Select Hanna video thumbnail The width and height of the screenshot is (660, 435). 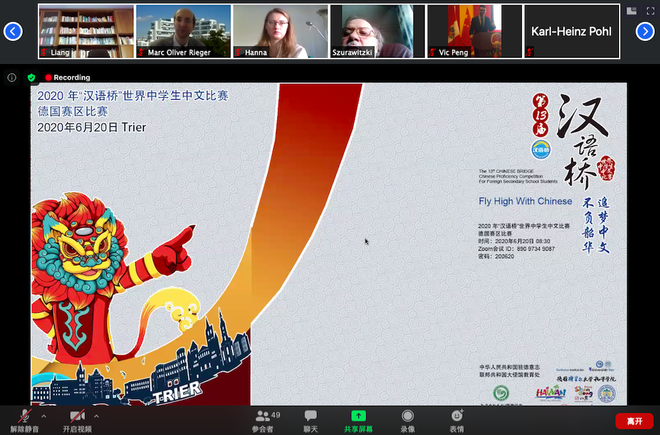[x=281, y=31]
